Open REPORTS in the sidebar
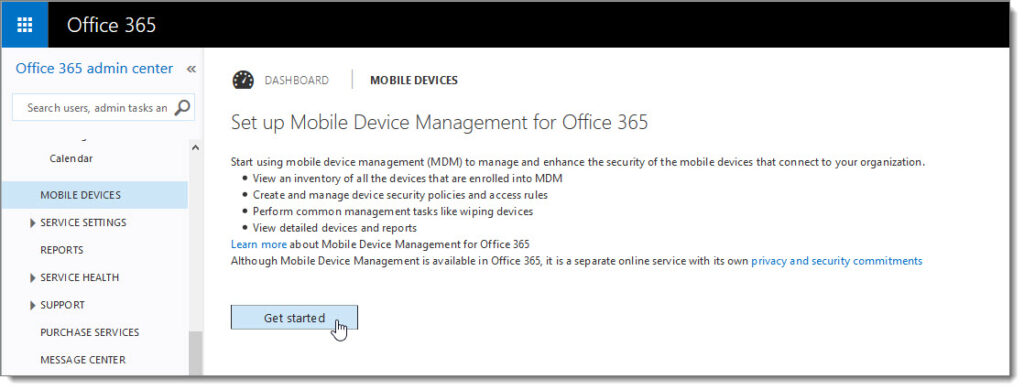 (x=62, y=250)
